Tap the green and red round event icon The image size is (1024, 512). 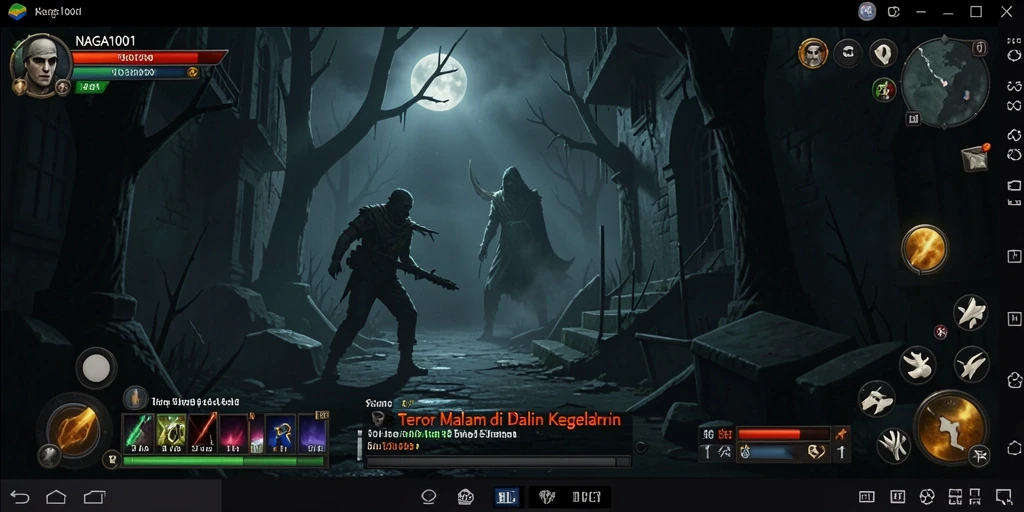pyautogui.click(x=884, y=89)
